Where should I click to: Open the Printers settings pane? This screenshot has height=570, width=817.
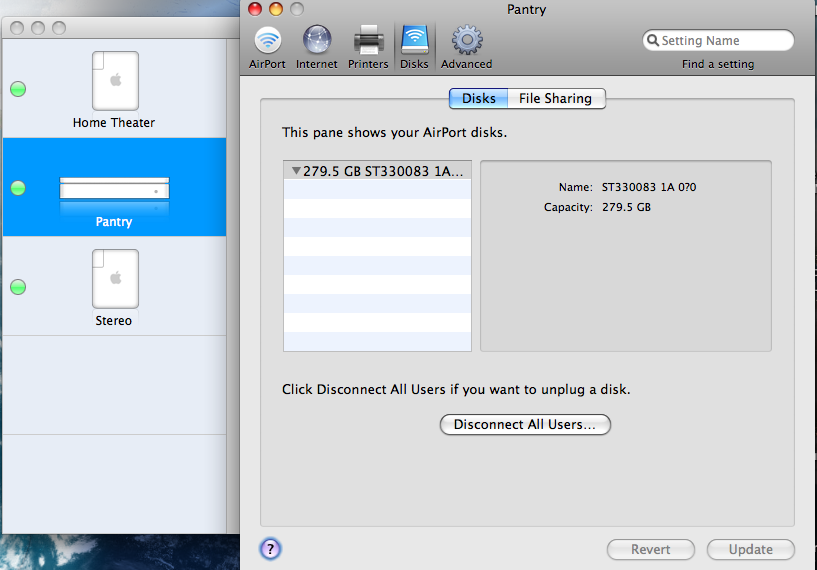click(368, 47)
